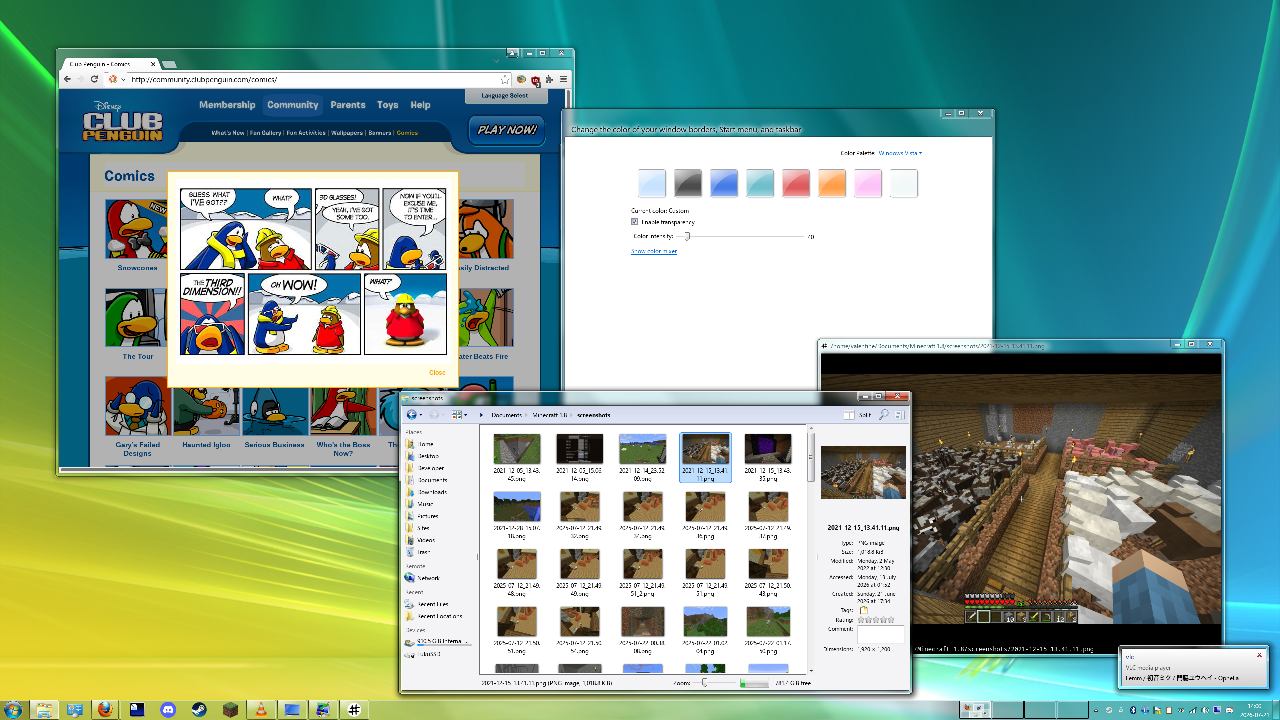
Task: Close the comic popup via Close link
Action: click(437, 372)
